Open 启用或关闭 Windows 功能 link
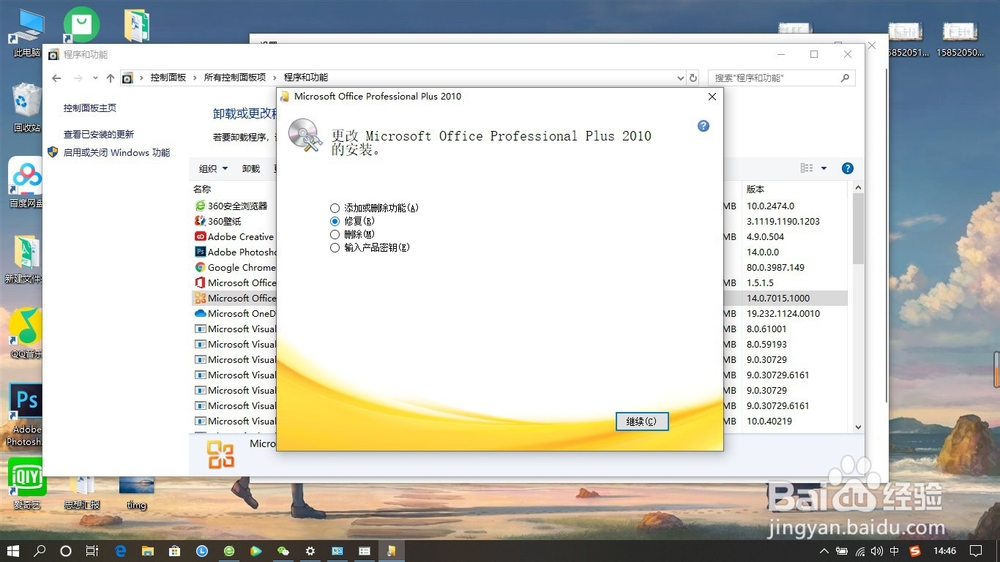 (117, 152)
